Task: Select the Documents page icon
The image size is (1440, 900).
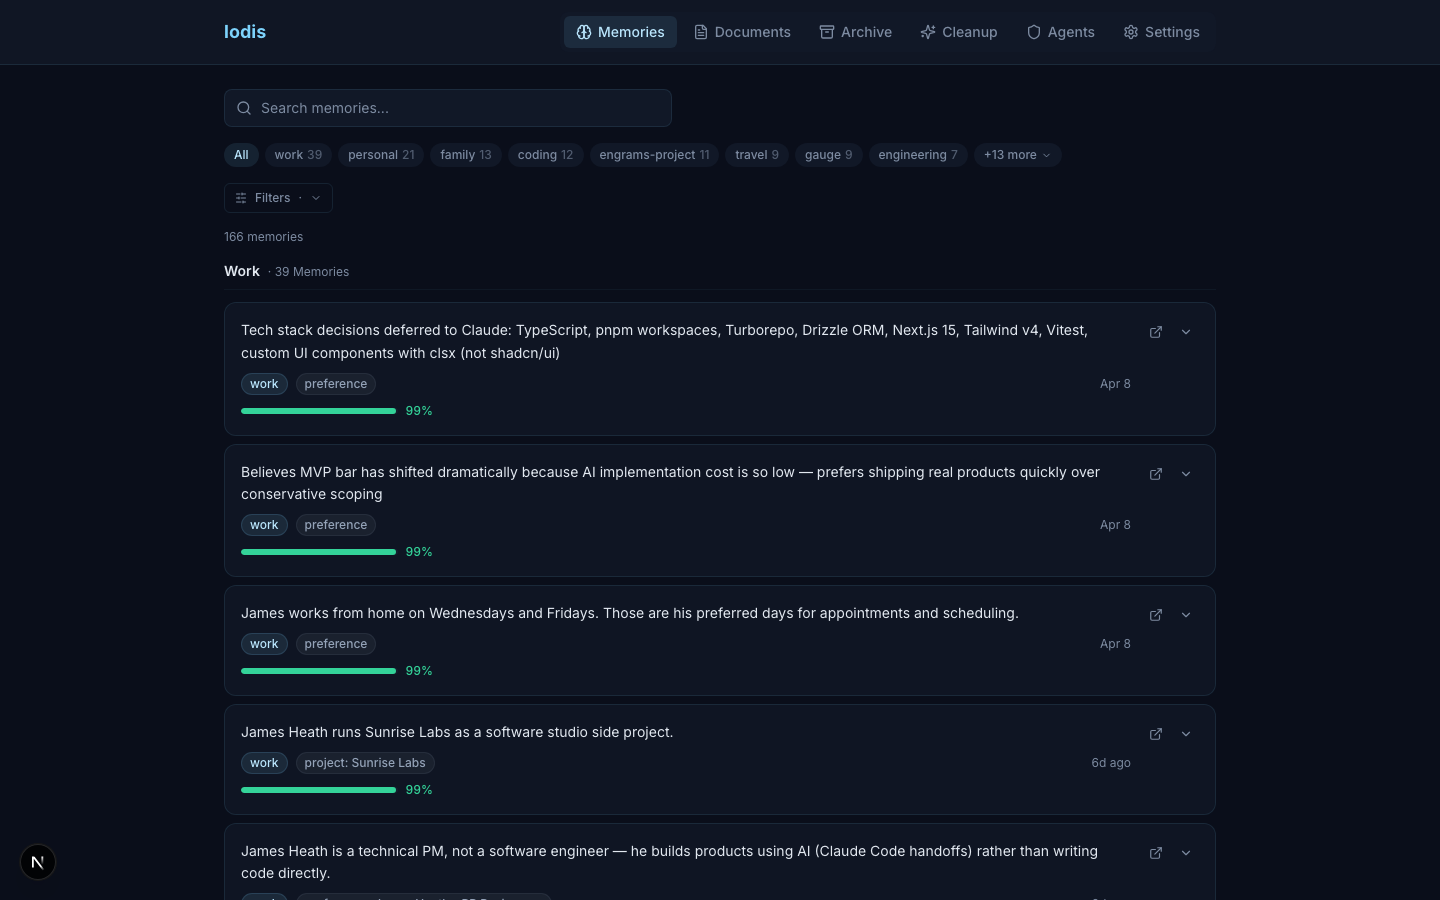Action: click(701, 32)
